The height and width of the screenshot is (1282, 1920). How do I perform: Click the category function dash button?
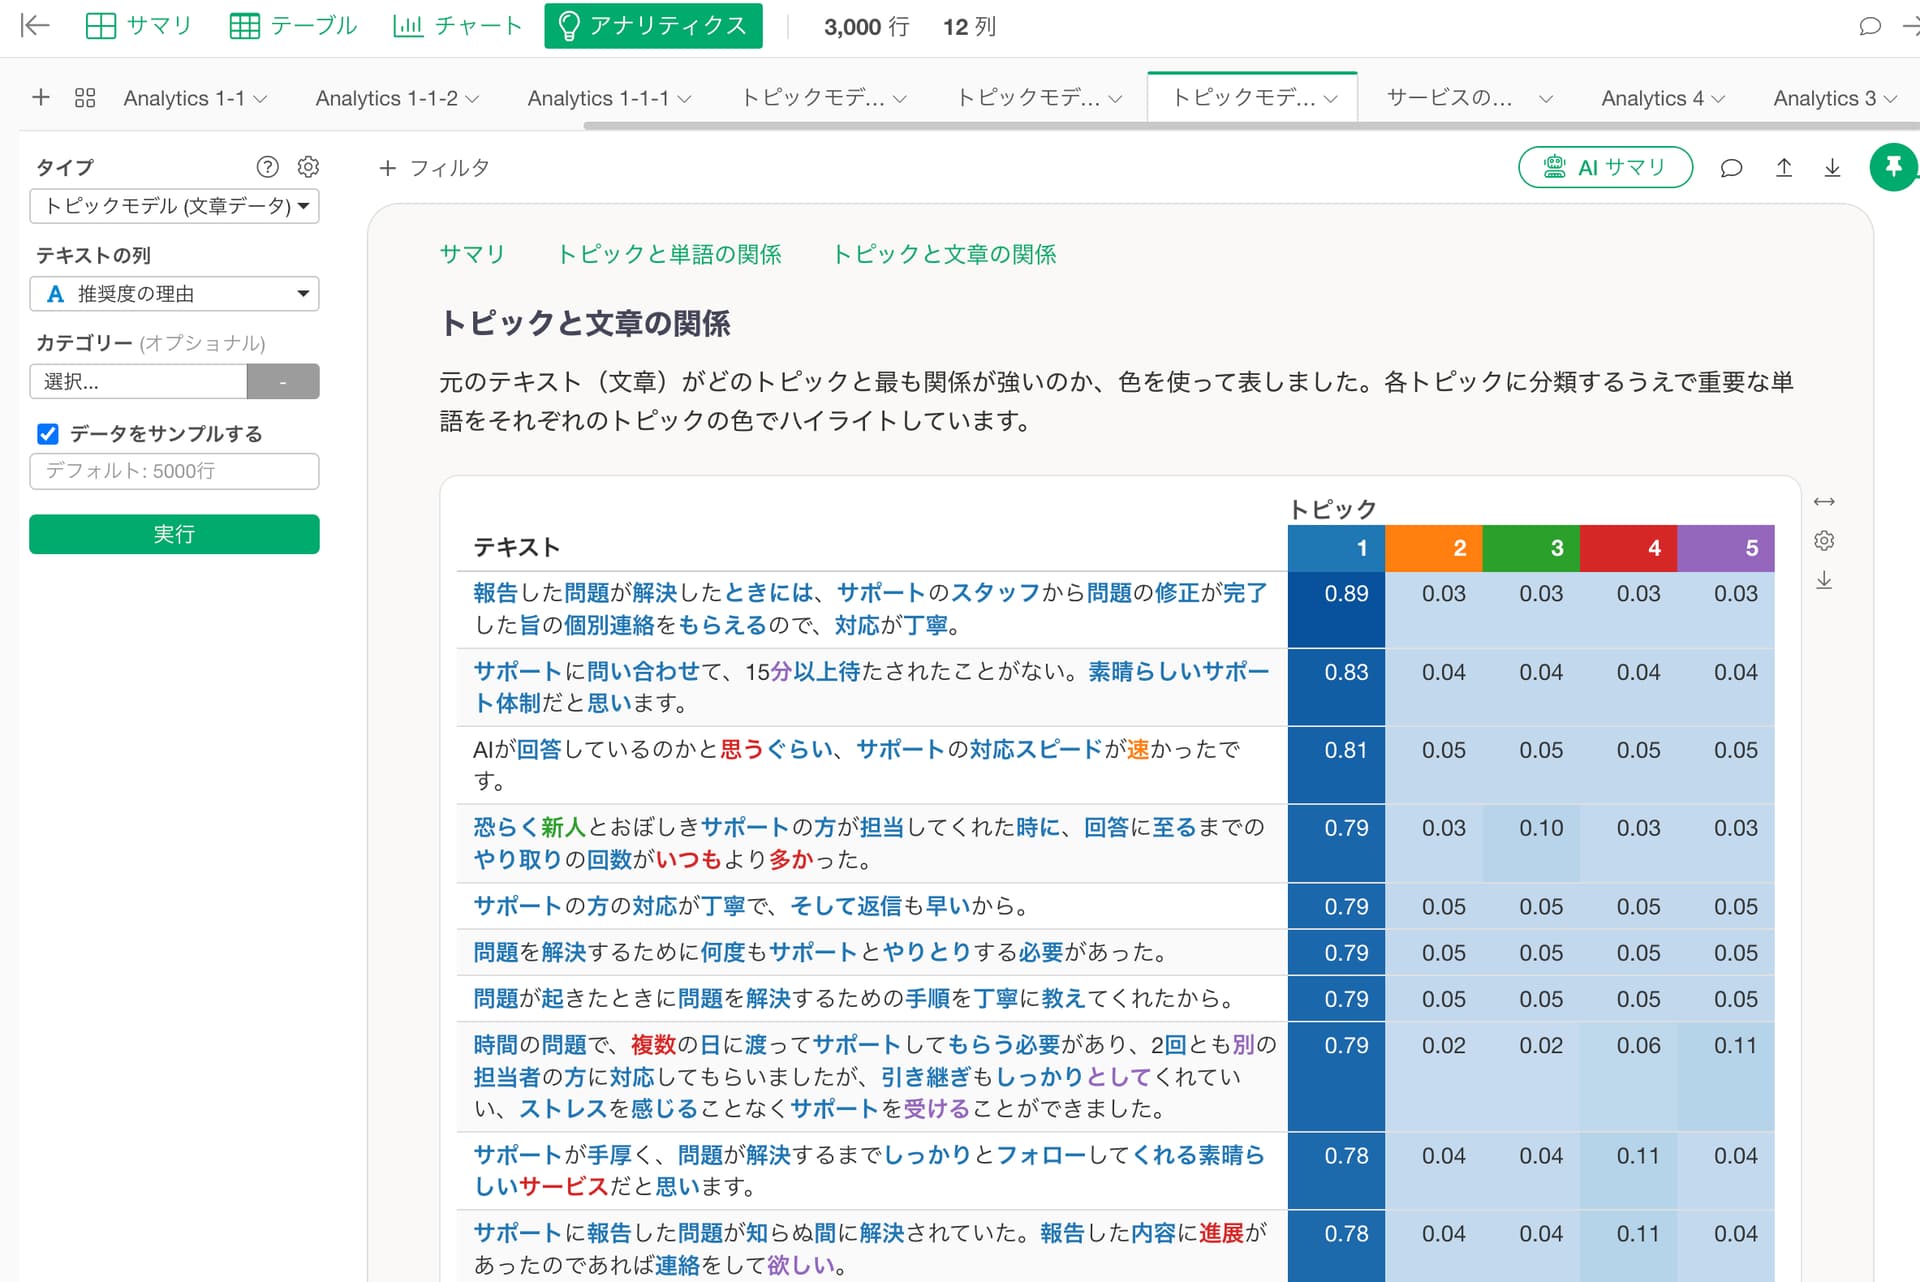(283, 381)
